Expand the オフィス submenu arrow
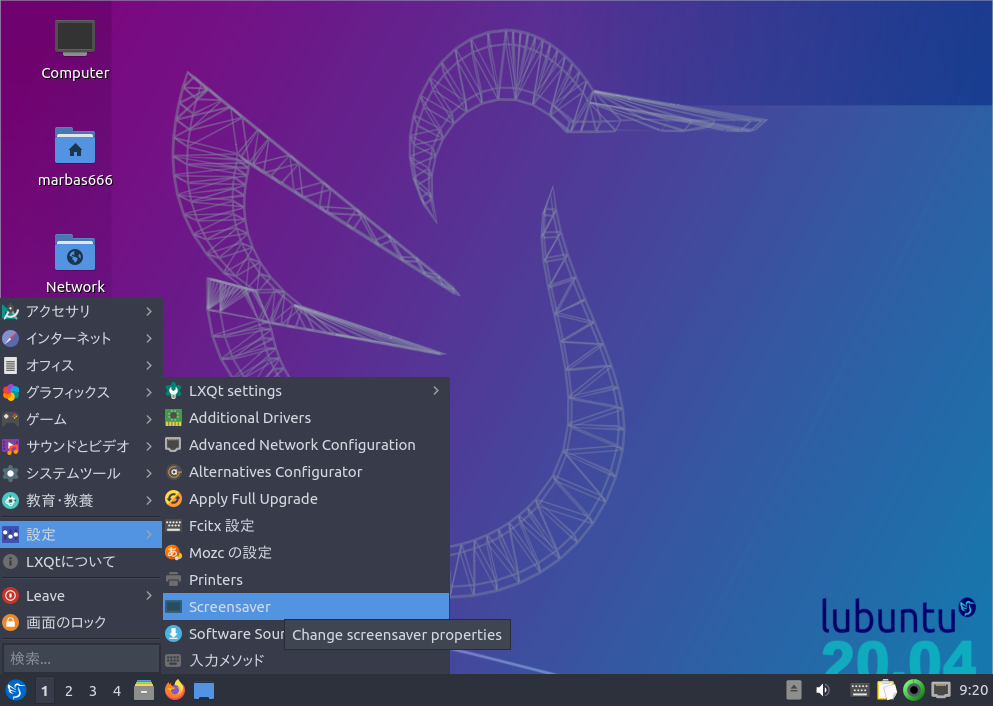Viewport: 993px width, 706px height. coord(149,365)
